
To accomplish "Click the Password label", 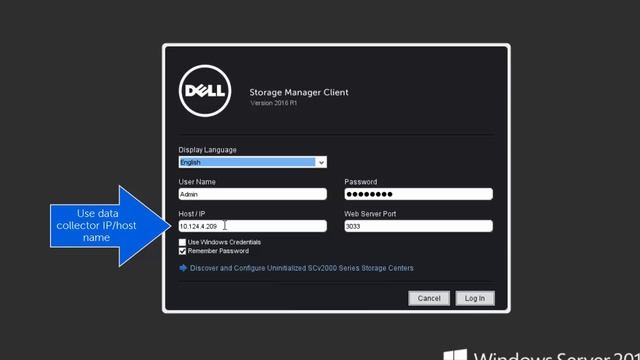I will coord(361,182).
